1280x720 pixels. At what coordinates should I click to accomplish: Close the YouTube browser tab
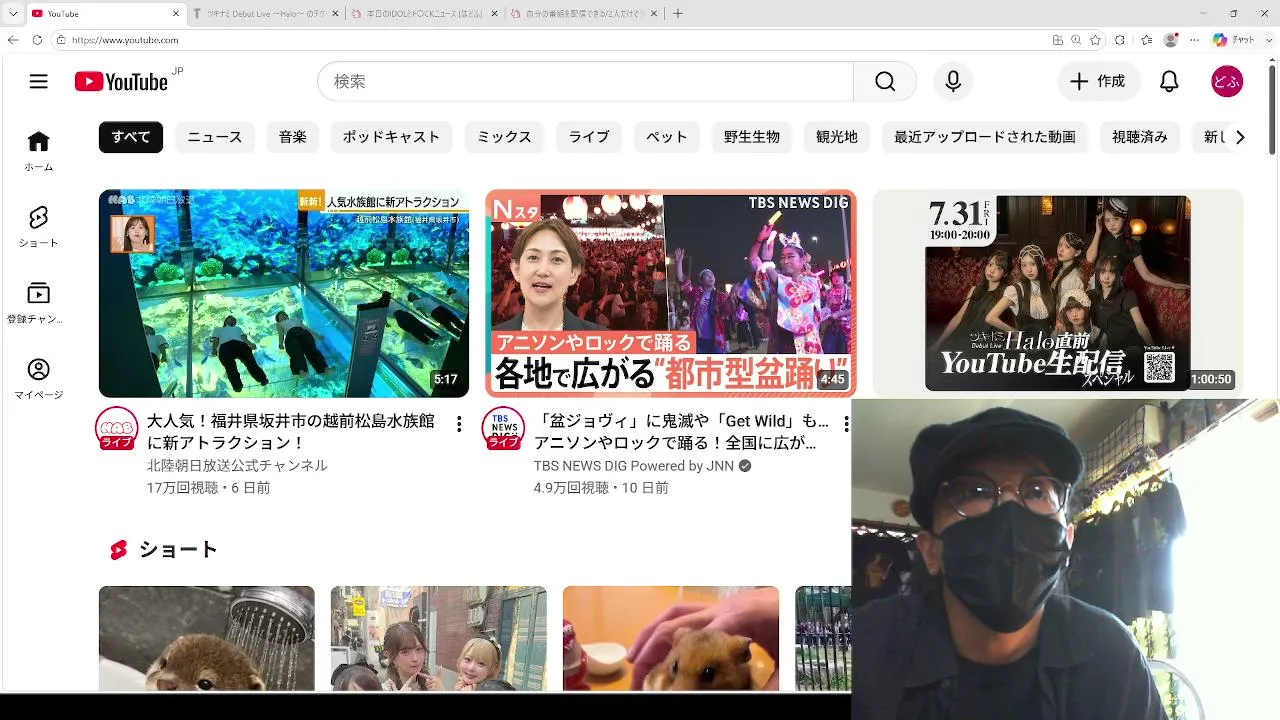[x=176, y=13]
